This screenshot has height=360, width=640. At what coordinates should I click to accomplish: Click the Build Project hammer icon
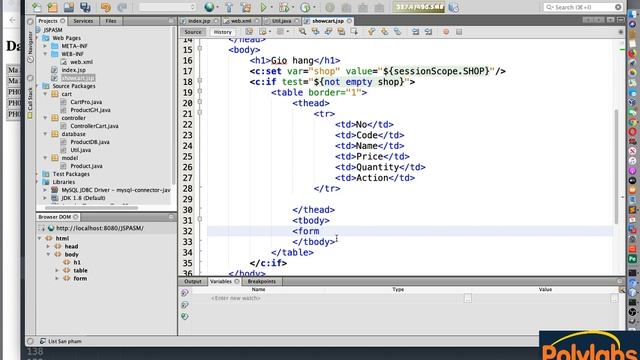coord(229,7)
